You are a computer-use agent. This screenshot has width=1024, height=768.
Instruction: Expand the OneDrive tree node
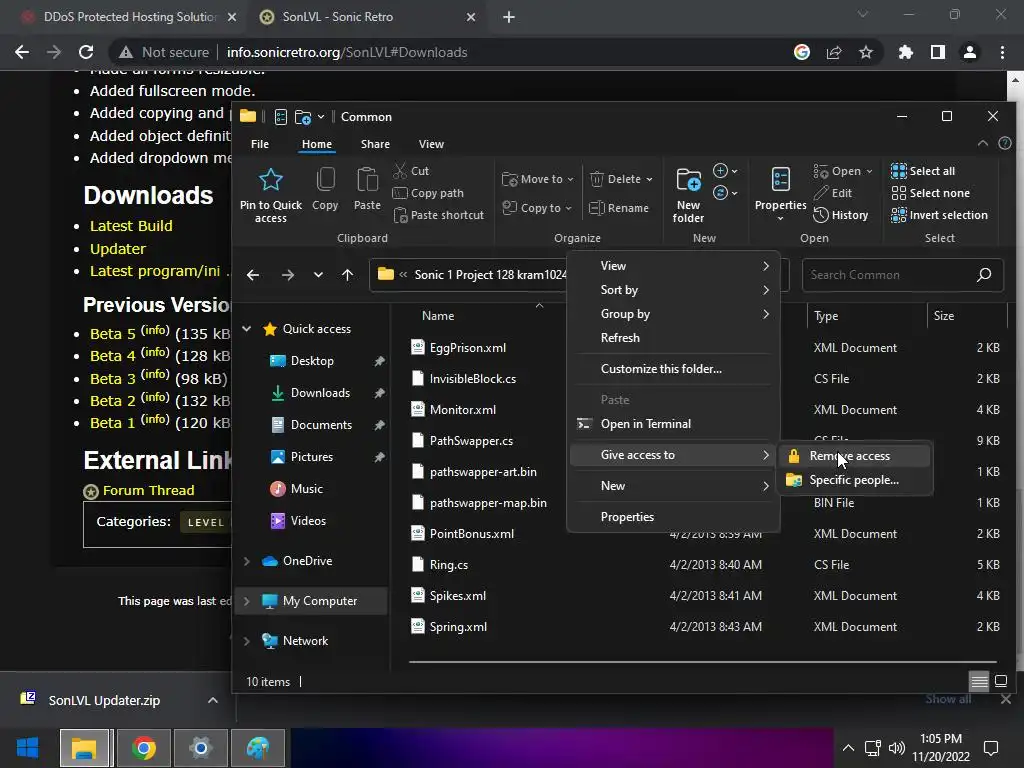pos(247,561)
